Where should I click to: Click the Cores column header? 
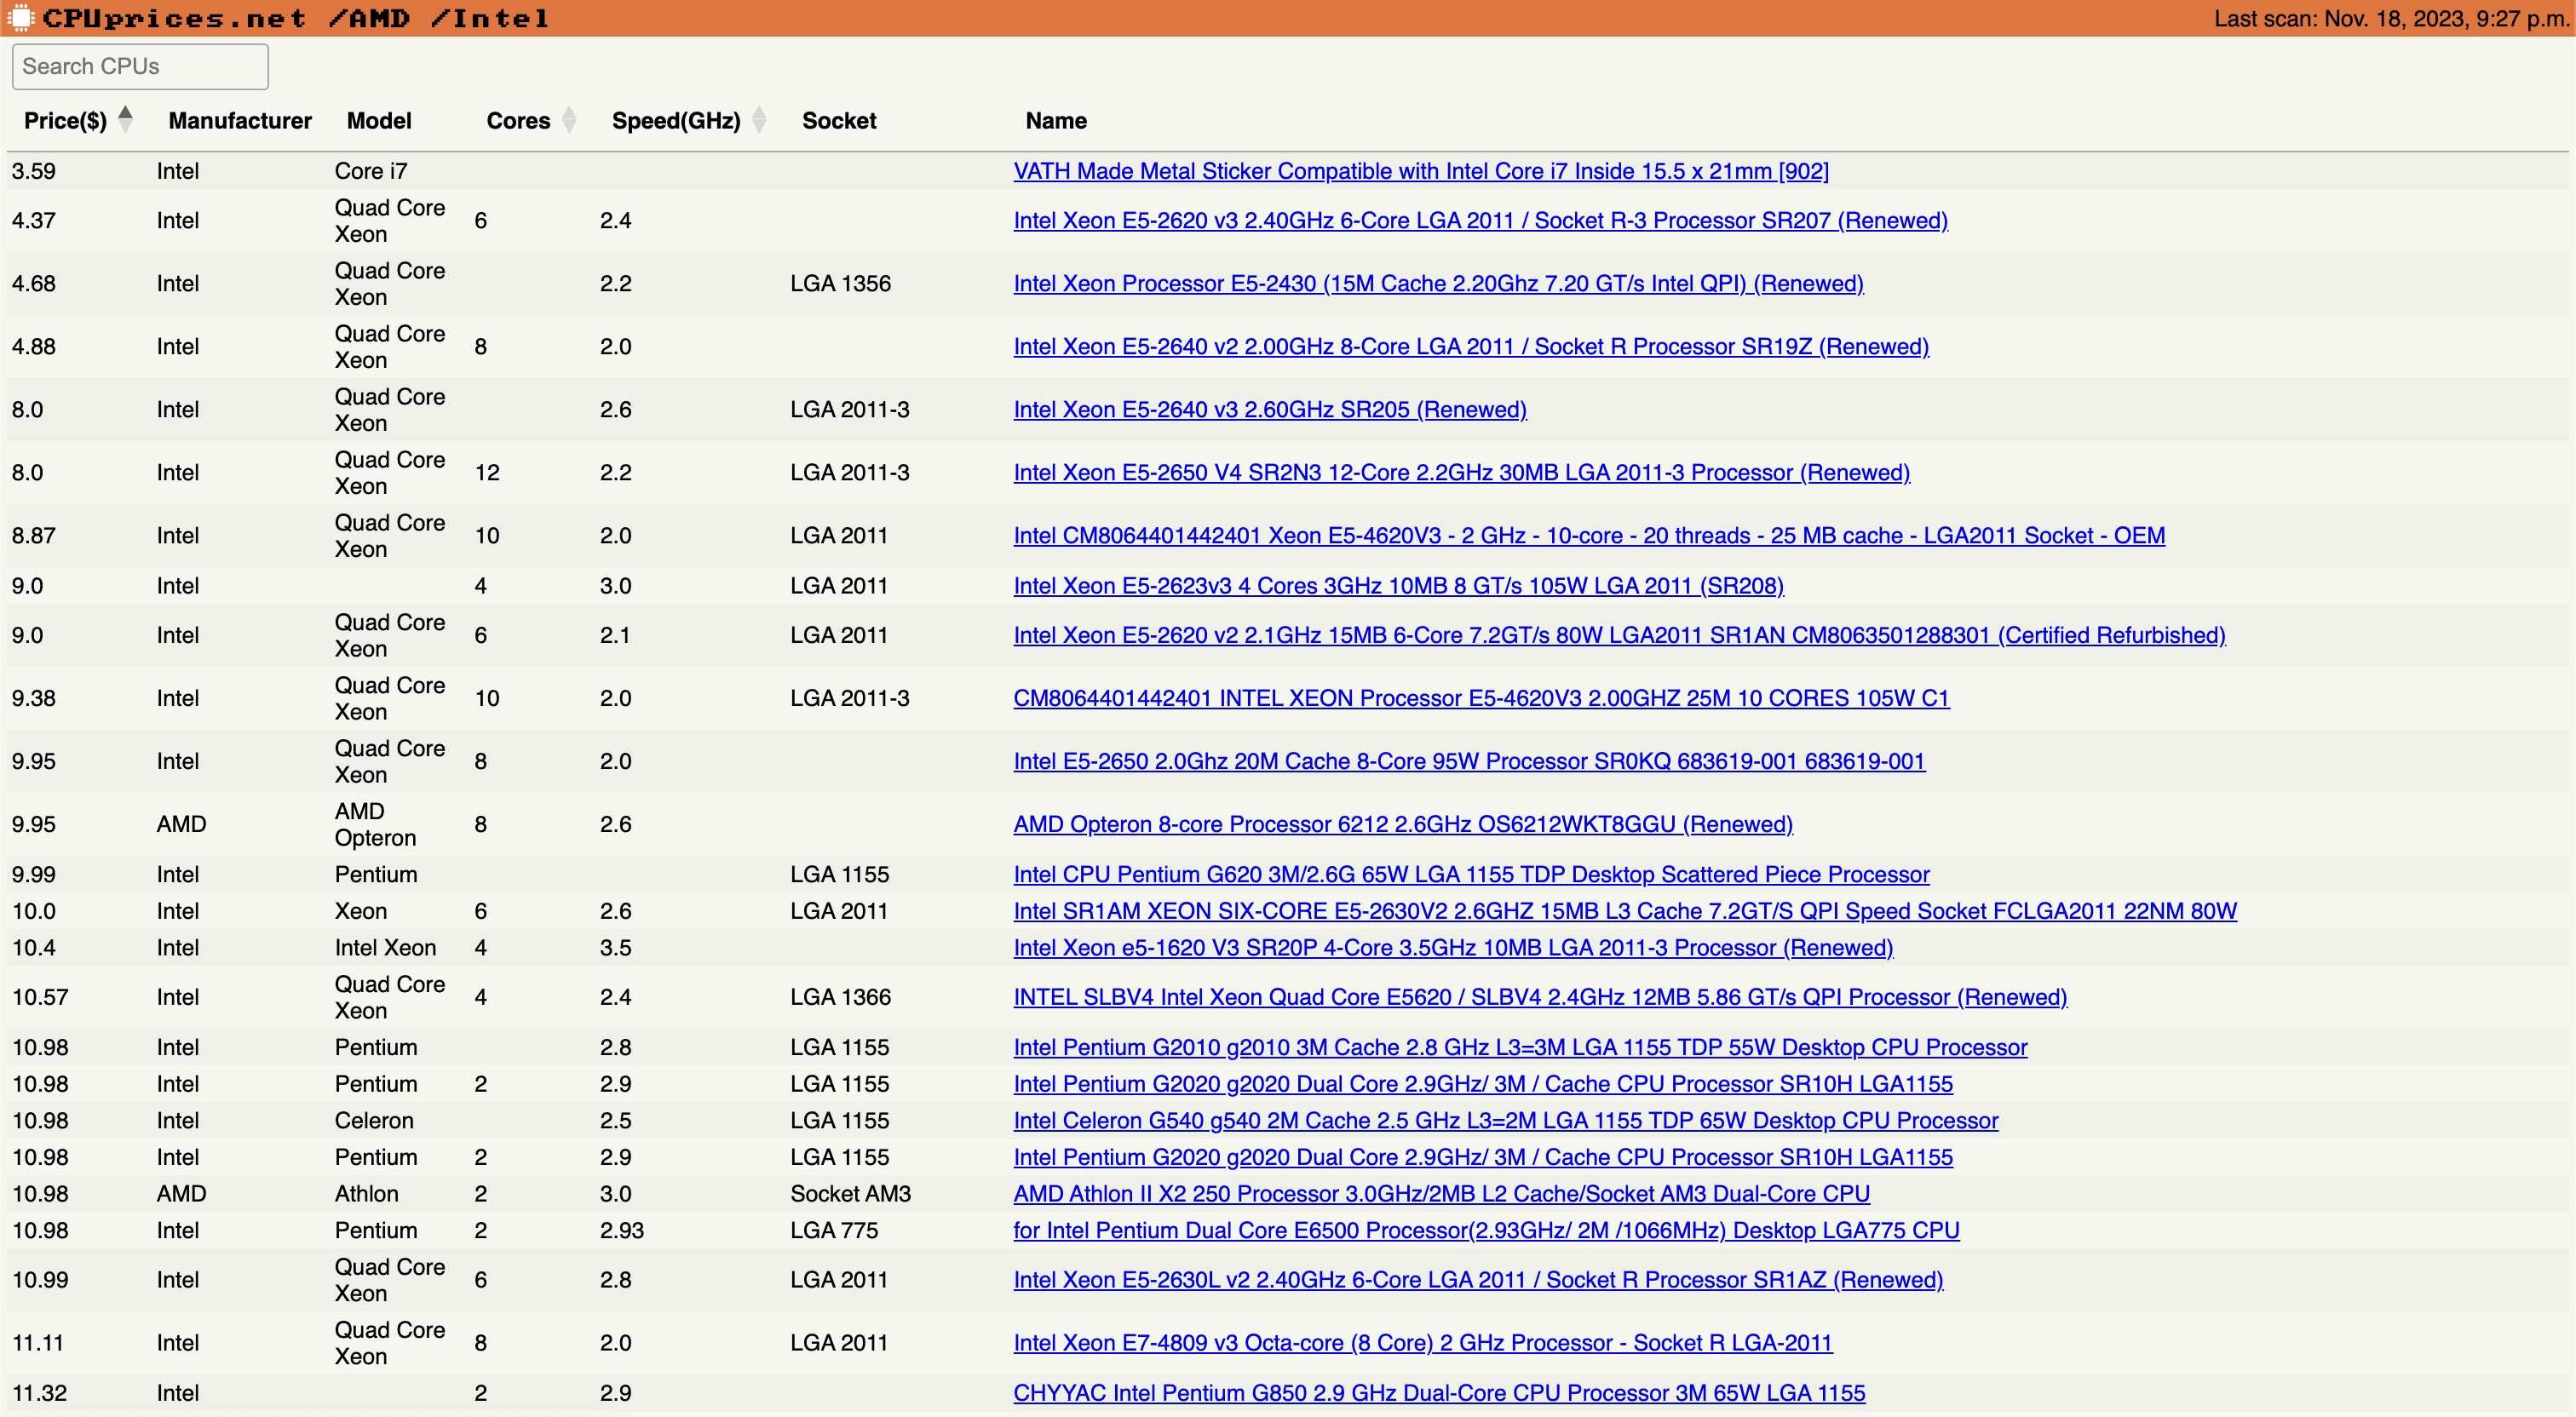pos(518,121)
